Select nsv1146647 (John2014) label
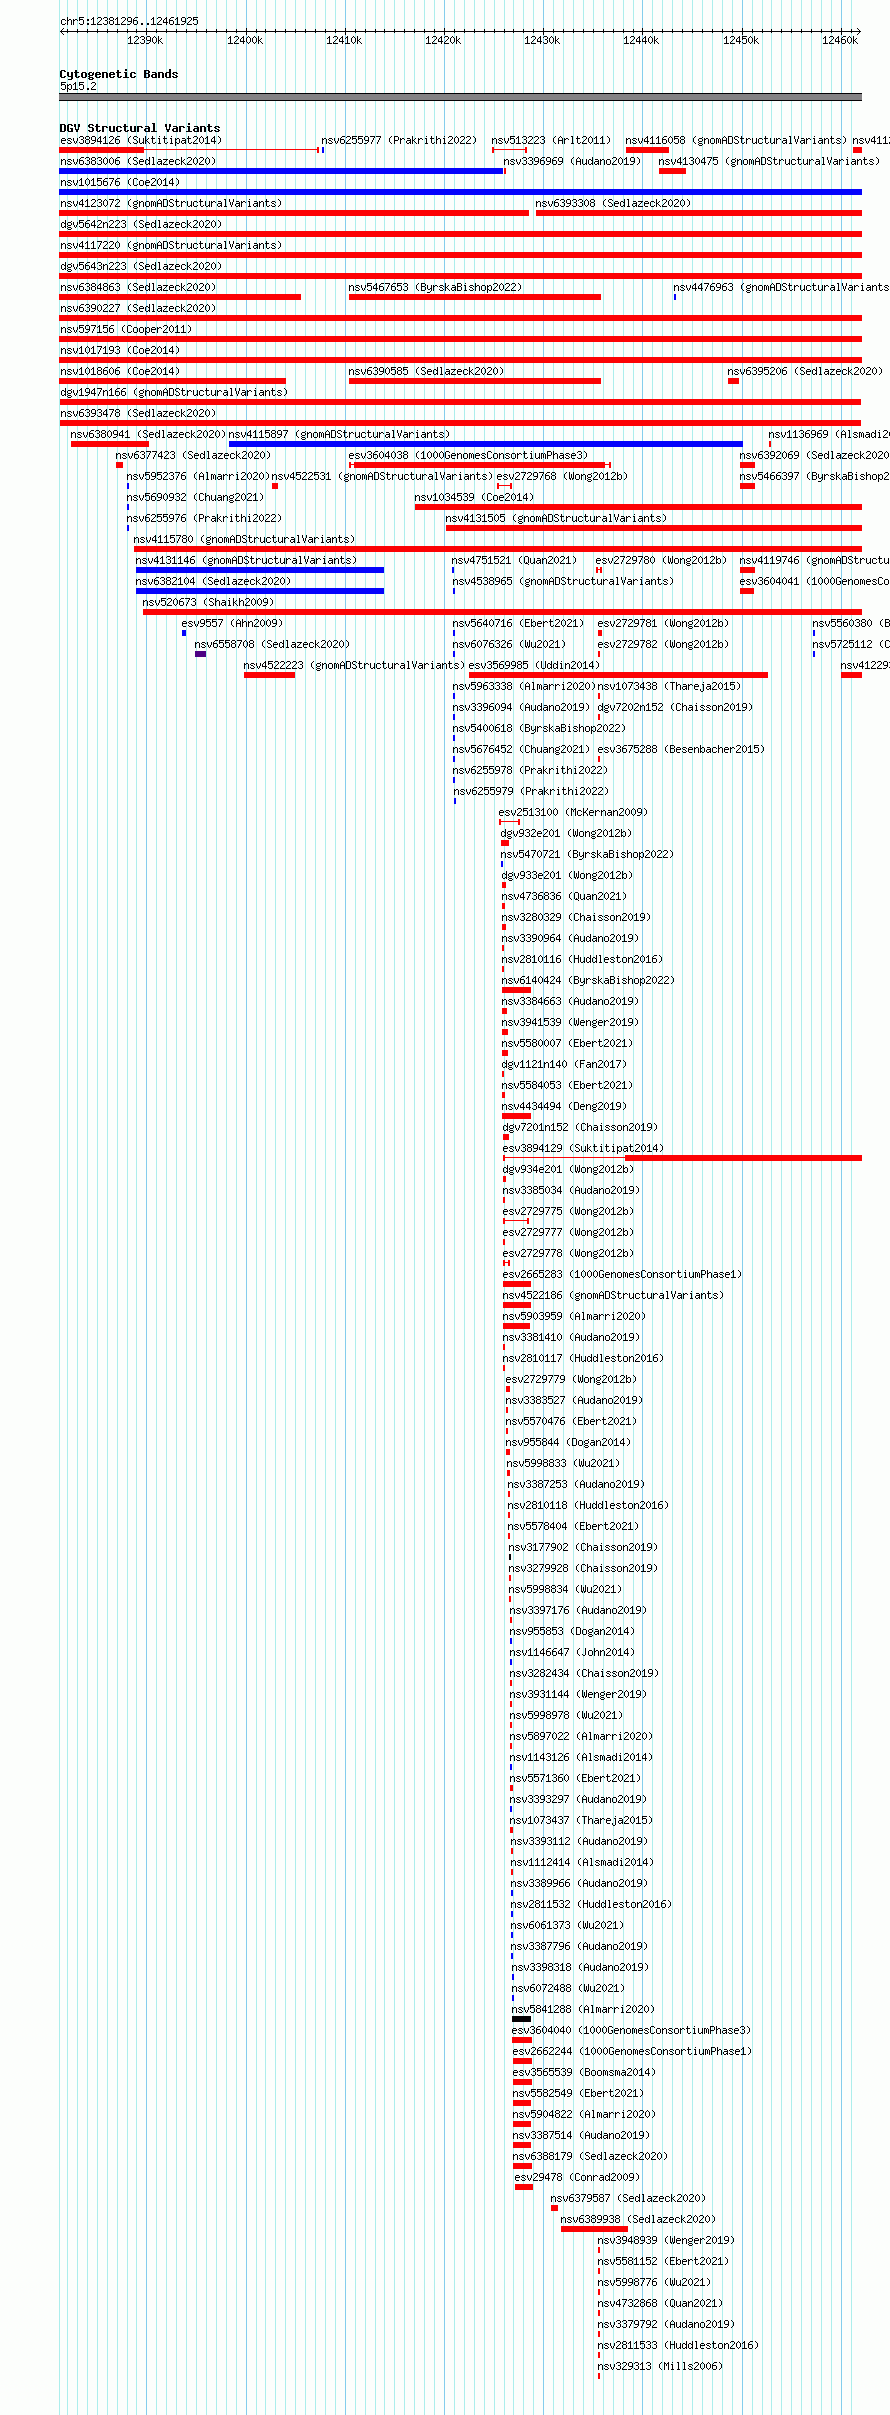This screenshot has height=2415, width=890. tap(572, 1652)
